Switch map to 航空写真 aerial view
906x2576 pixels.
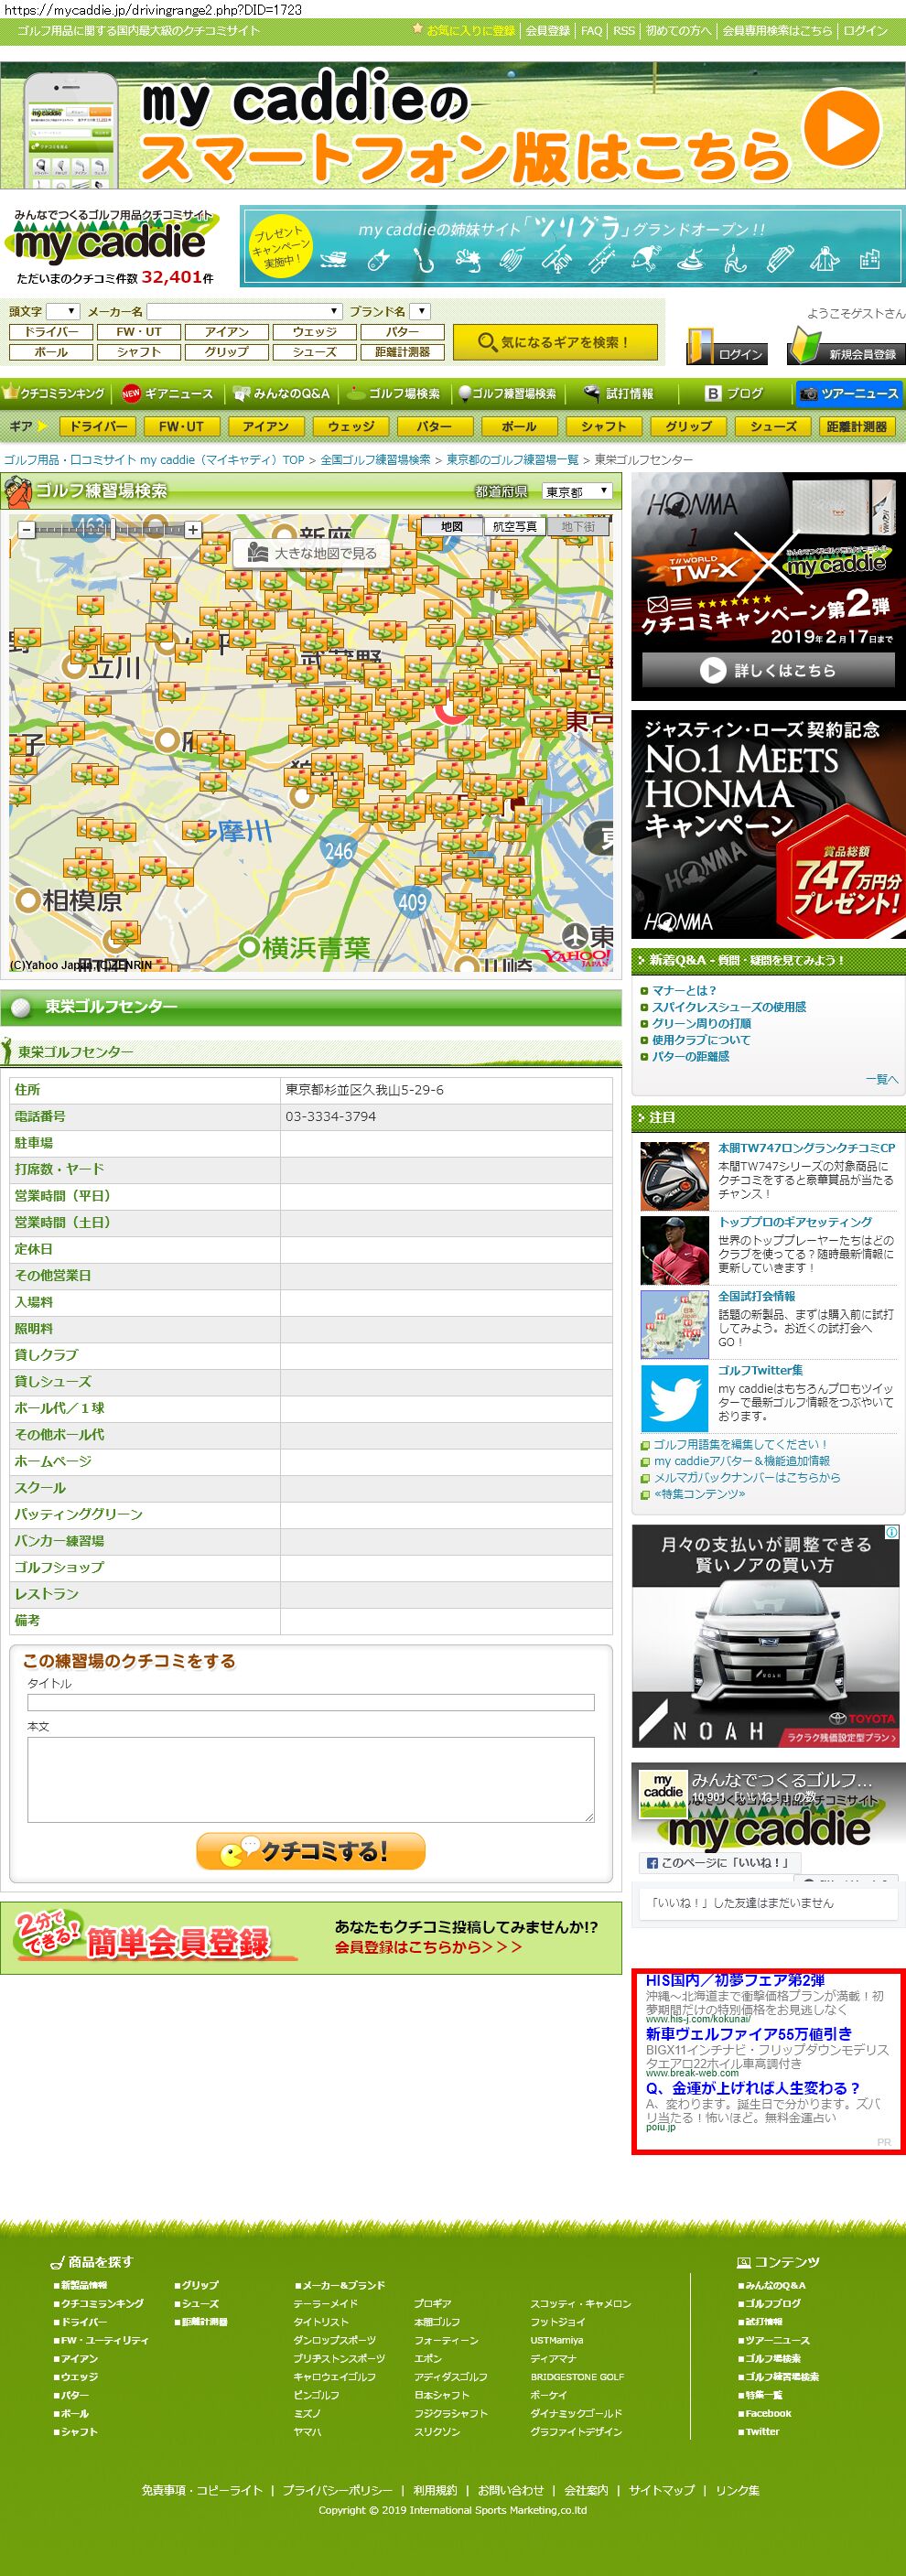coord(514,526)
